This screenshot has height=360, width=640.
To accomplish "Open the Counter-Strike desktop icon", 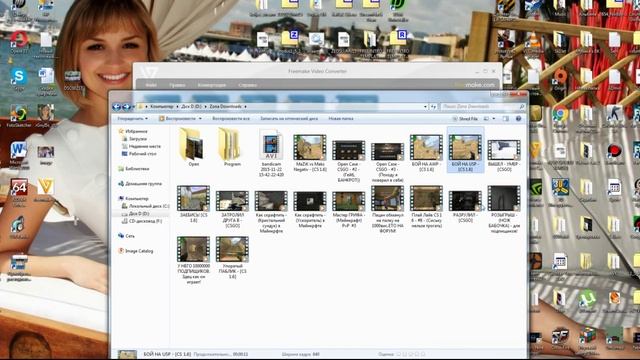I will 614,116.
